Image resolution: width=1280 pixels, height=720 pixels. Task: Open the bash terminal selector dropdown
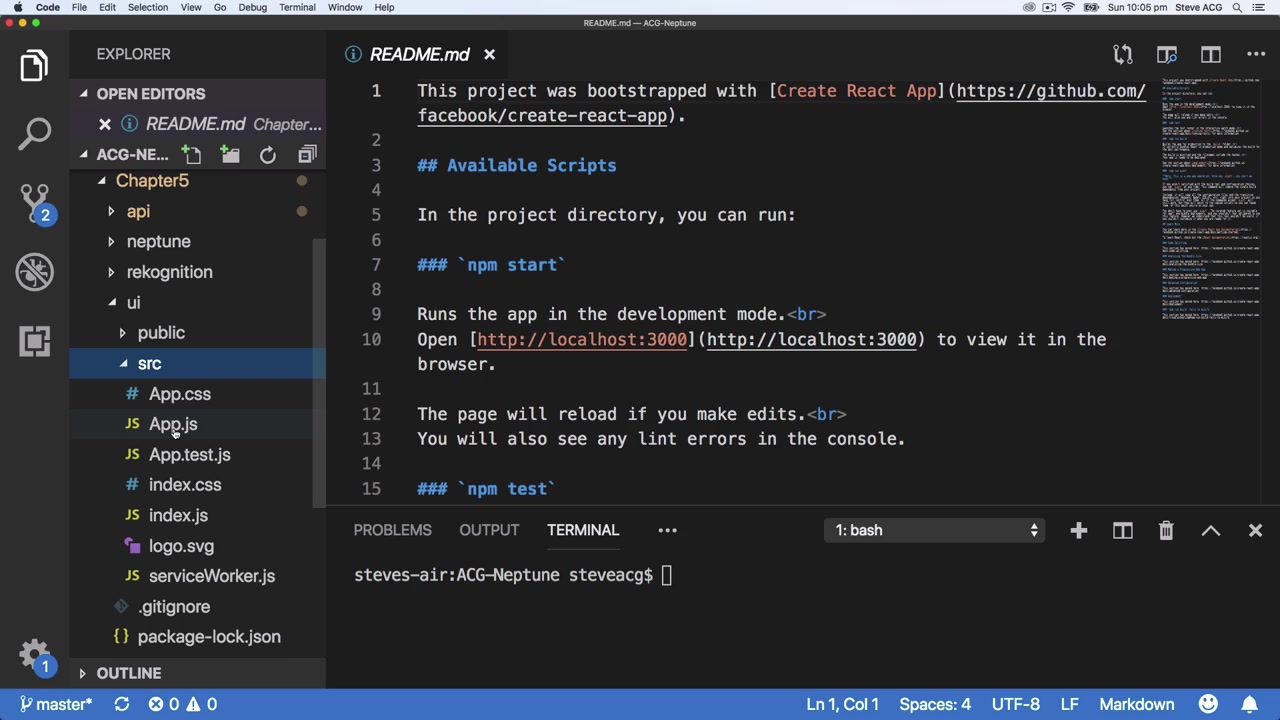tap(937, 530)
